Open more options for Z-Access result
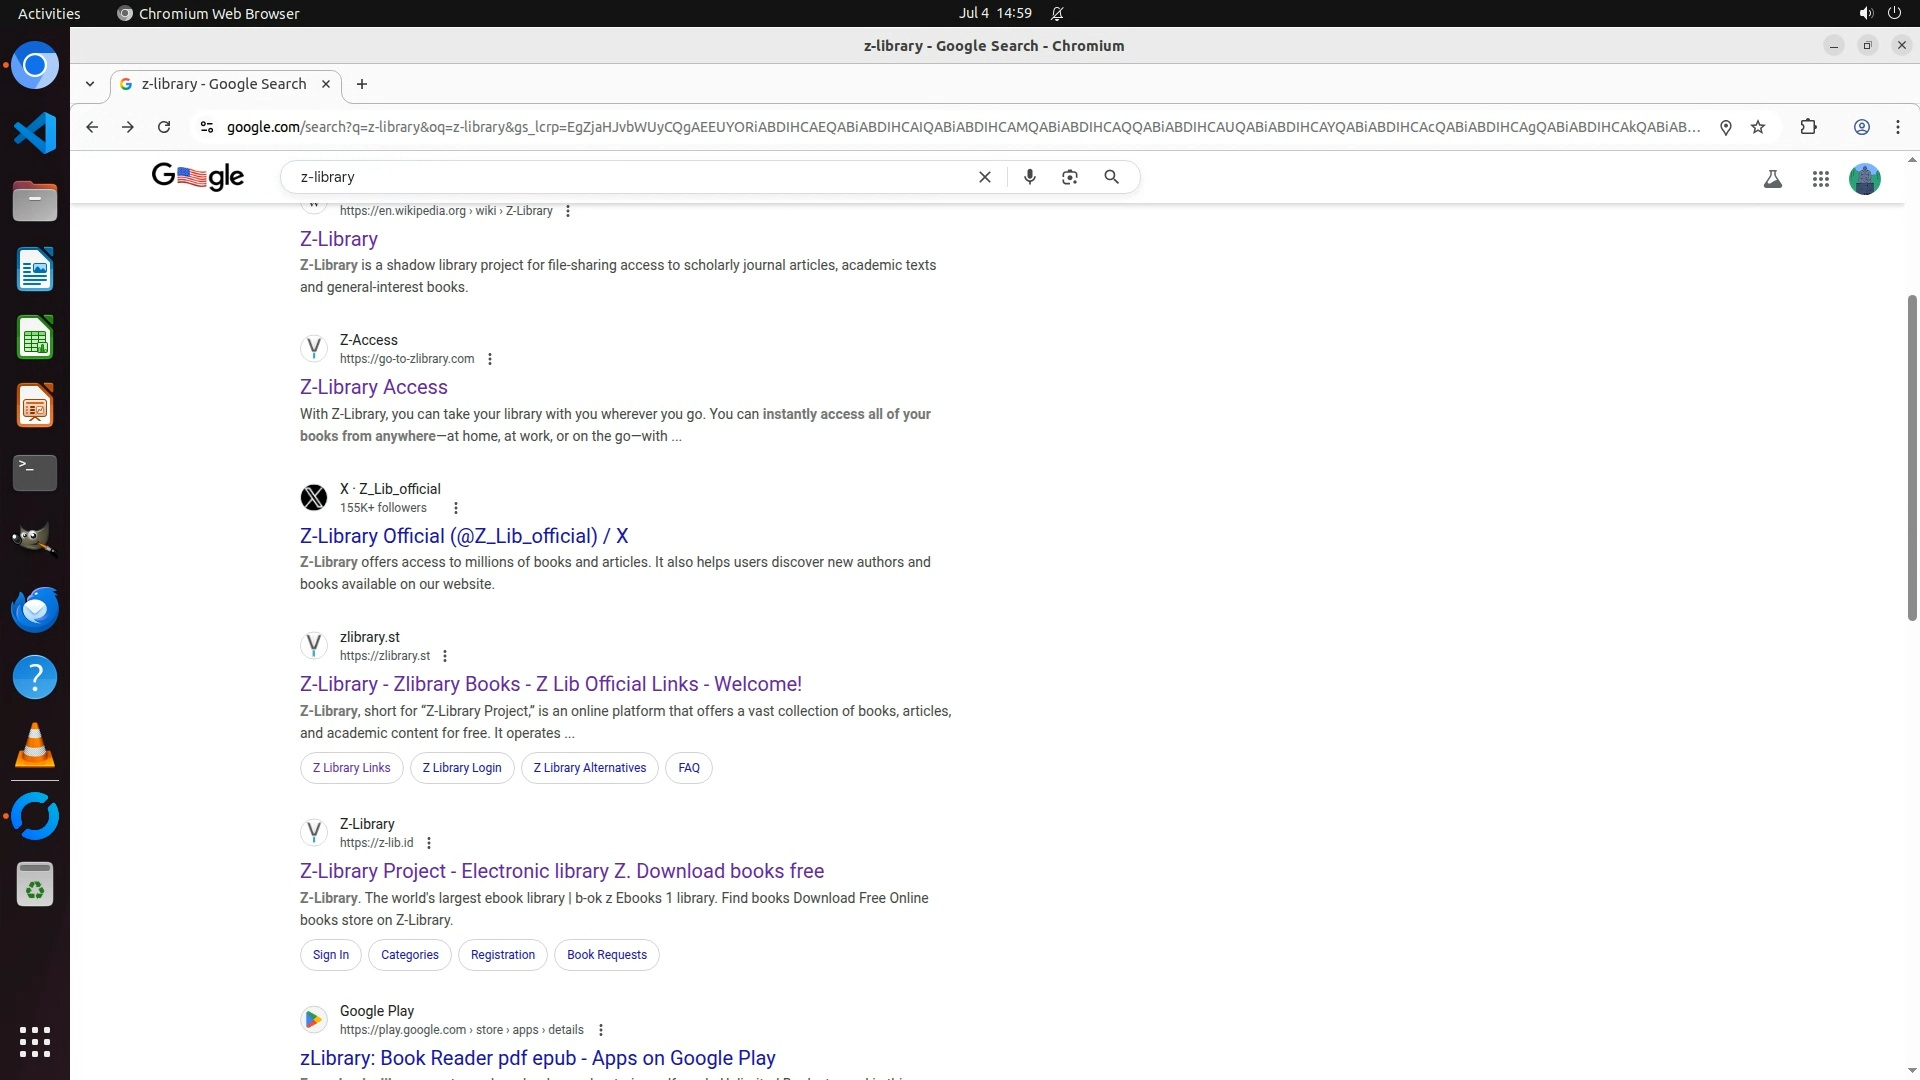Viewport: 1920px width, 1080px height. click(489, 359)
